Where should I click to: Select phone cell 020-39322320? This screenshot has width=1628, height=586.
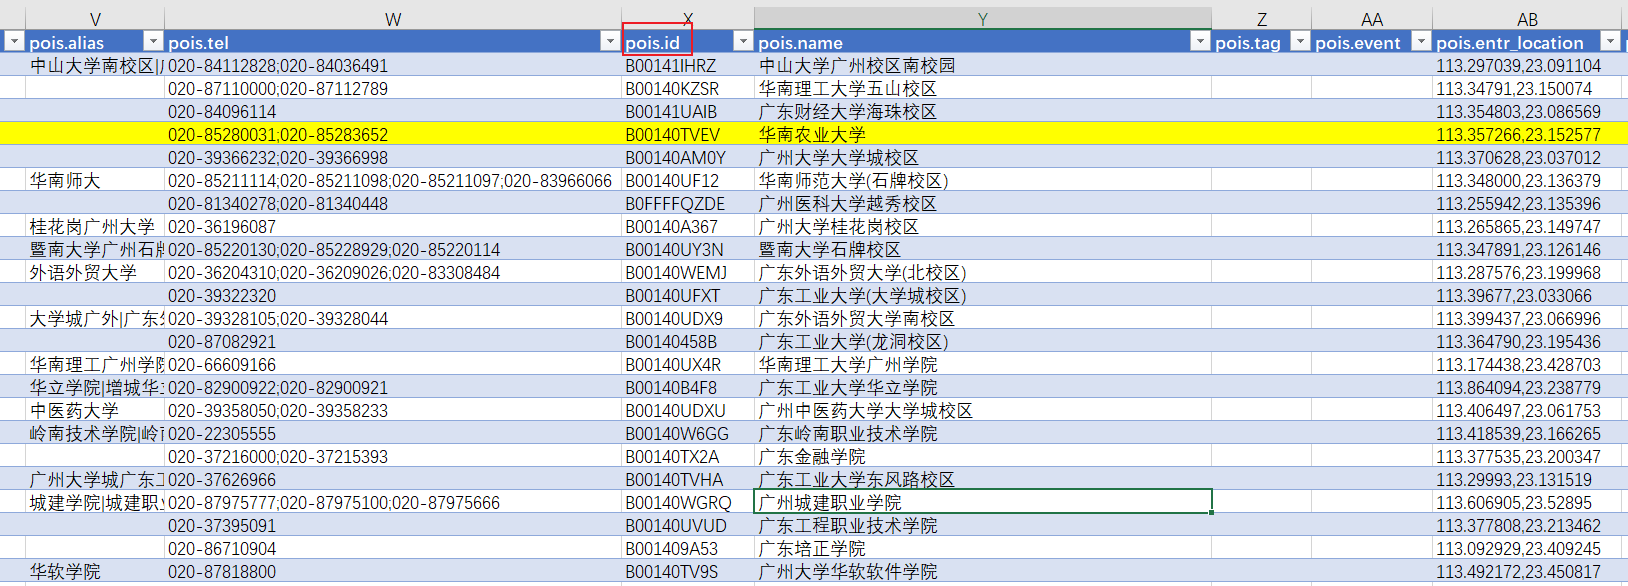(x=393, y=295)
